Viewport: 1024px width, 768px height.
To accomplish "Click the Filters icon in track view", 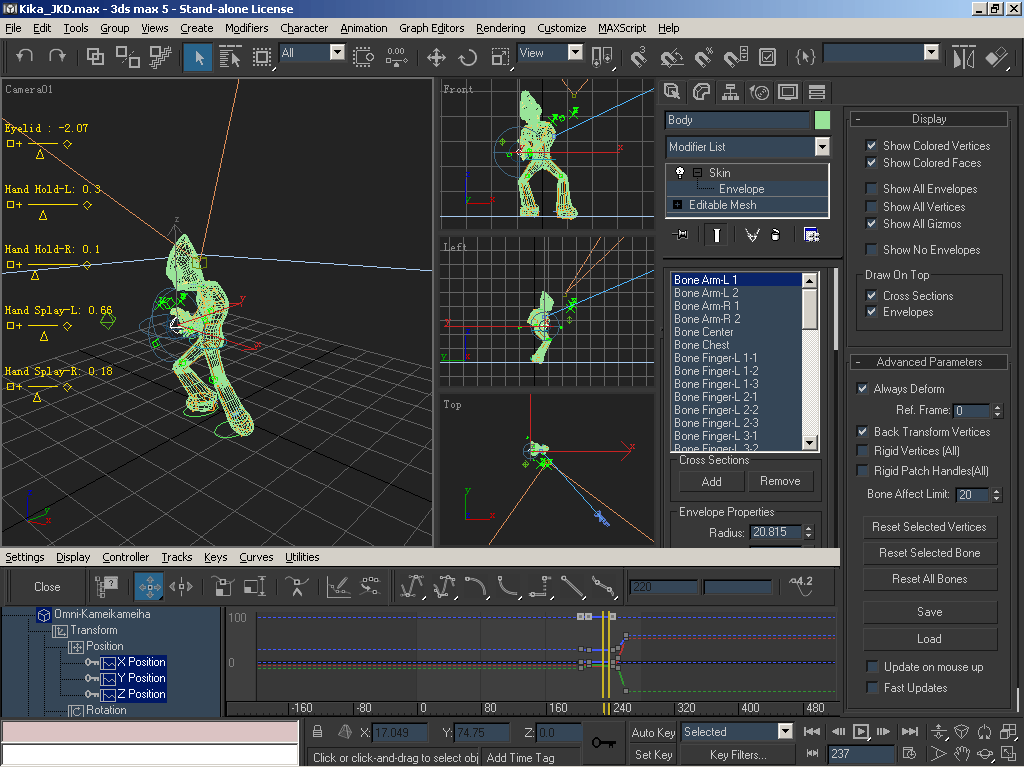I will coord(106,586).
